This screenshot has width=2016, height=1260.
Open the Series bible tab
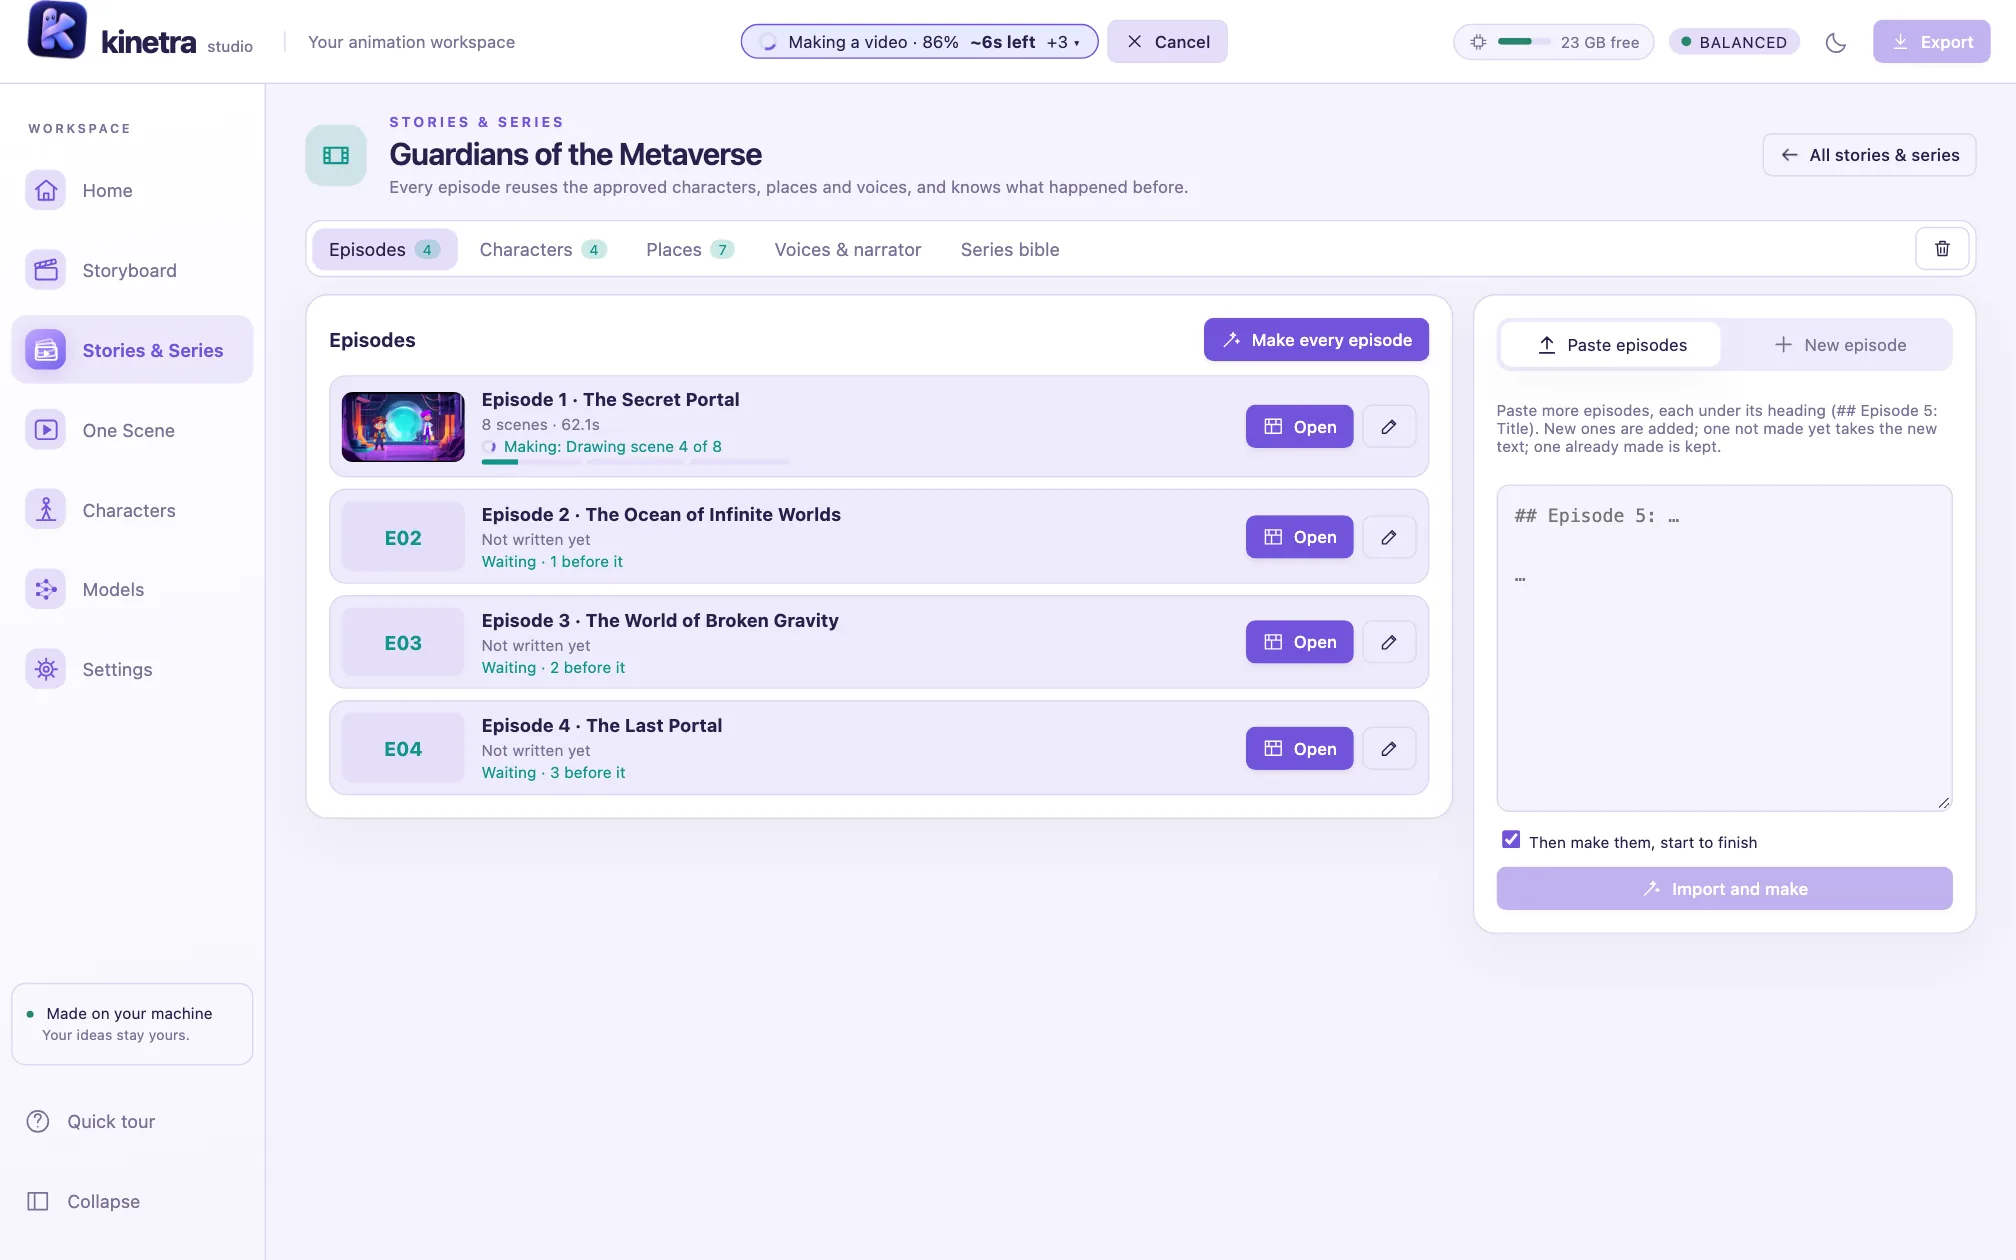pos(1010,249)
